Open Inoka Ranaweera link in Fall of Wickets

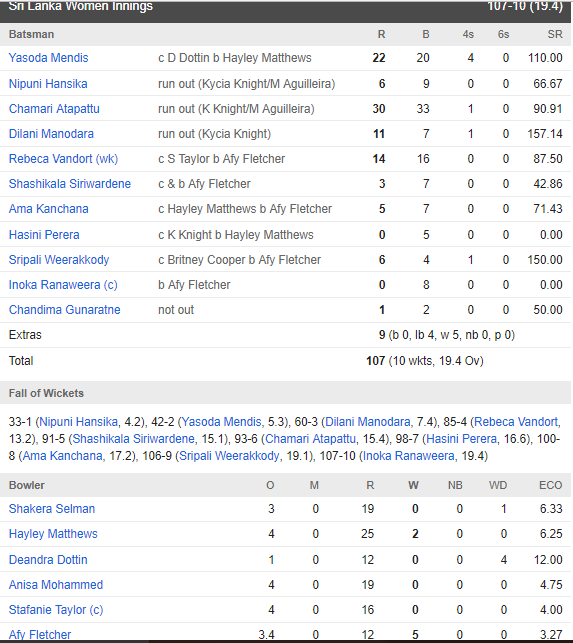tap(409, 456)
